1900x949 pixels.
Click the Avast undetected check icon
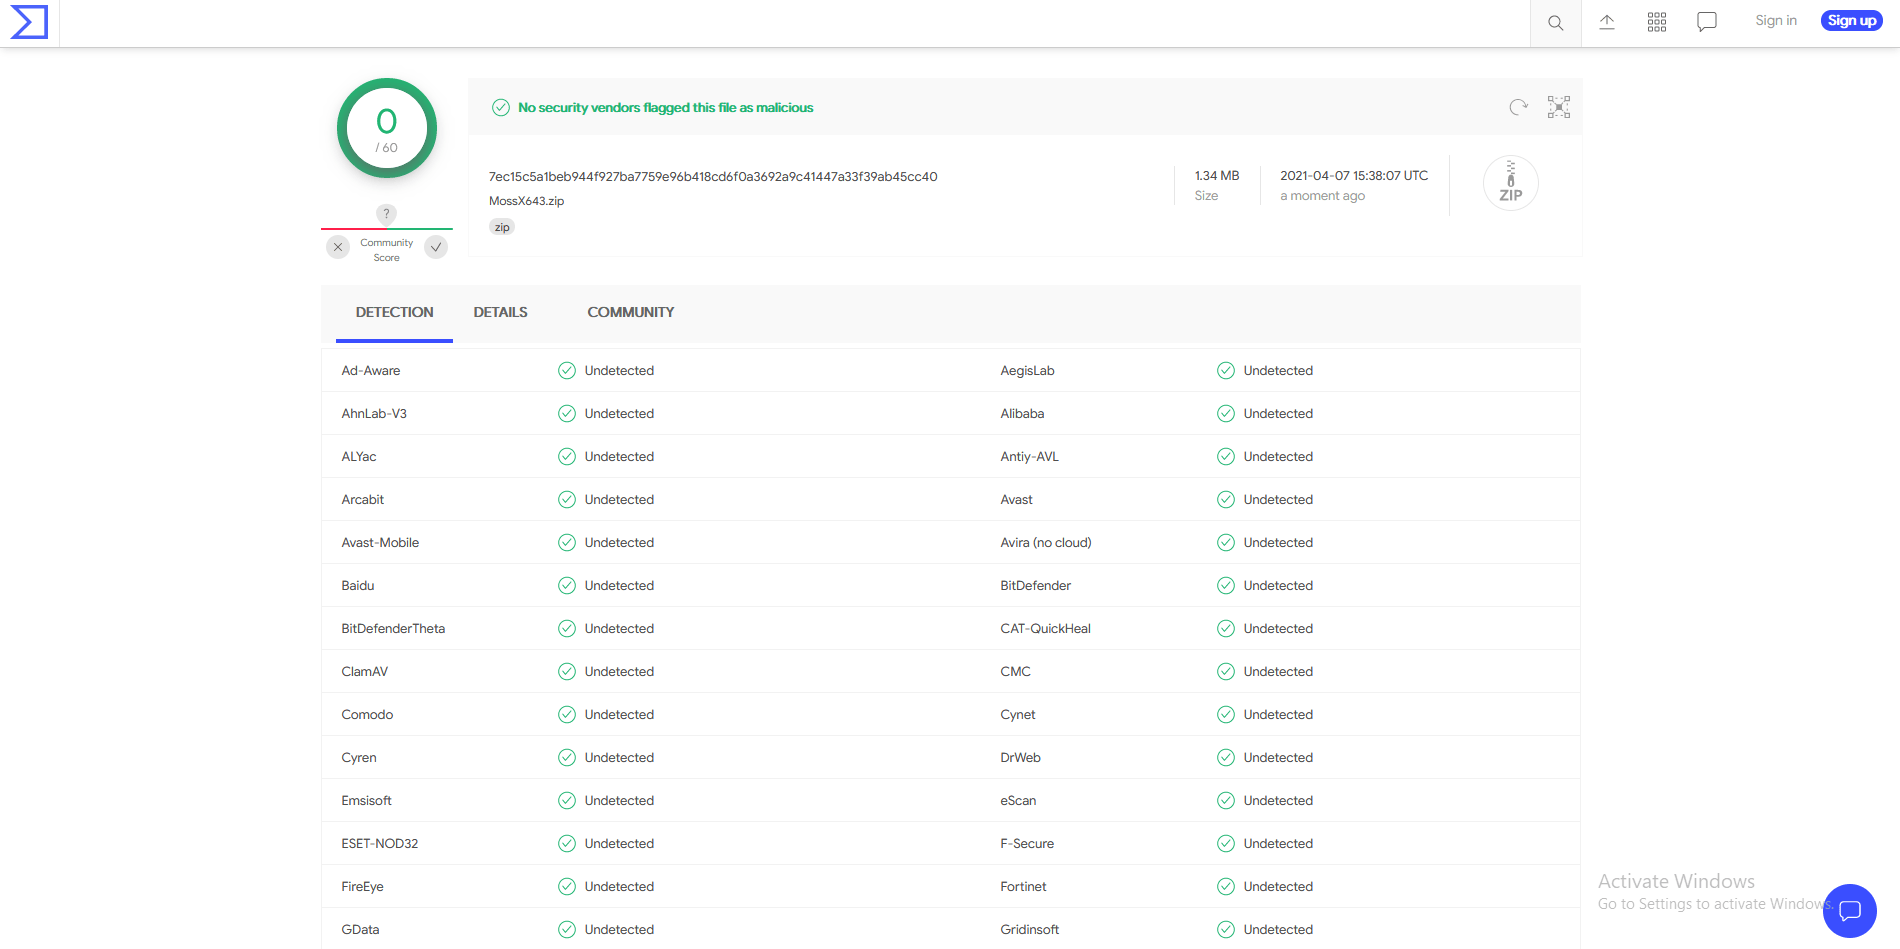pyautogui.click(x=1226, y=500)
